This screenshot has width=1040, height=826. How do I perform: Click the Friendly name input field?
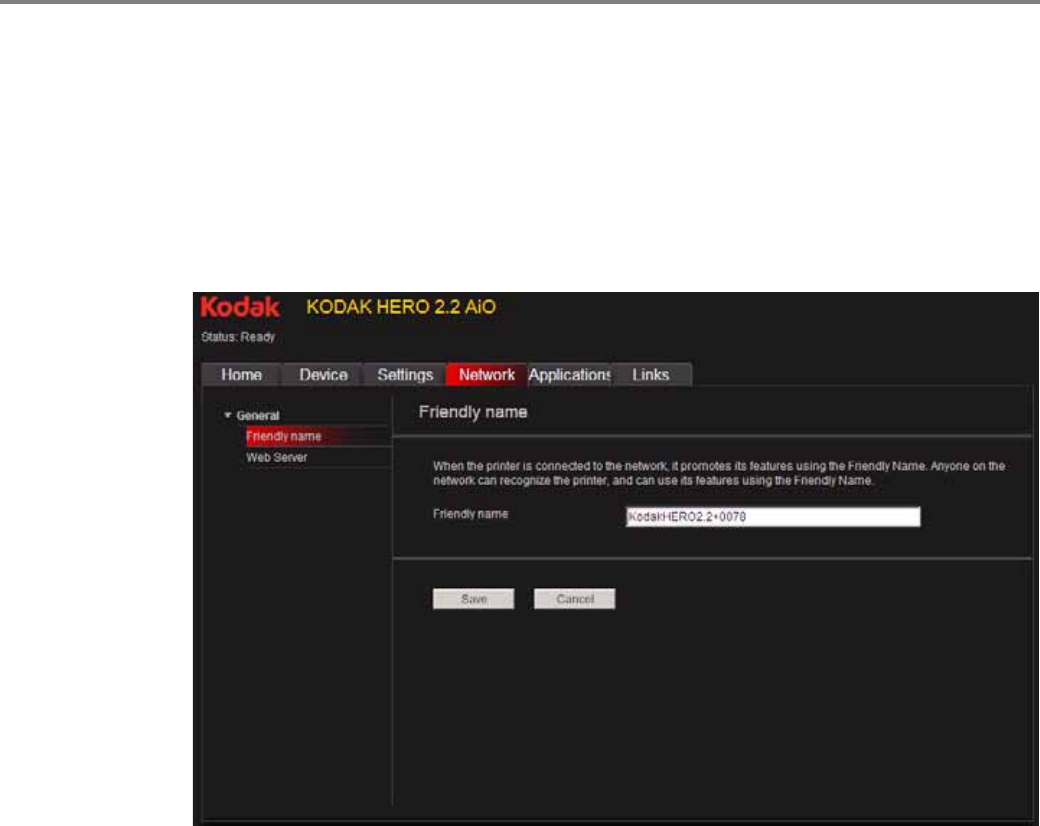773,517
